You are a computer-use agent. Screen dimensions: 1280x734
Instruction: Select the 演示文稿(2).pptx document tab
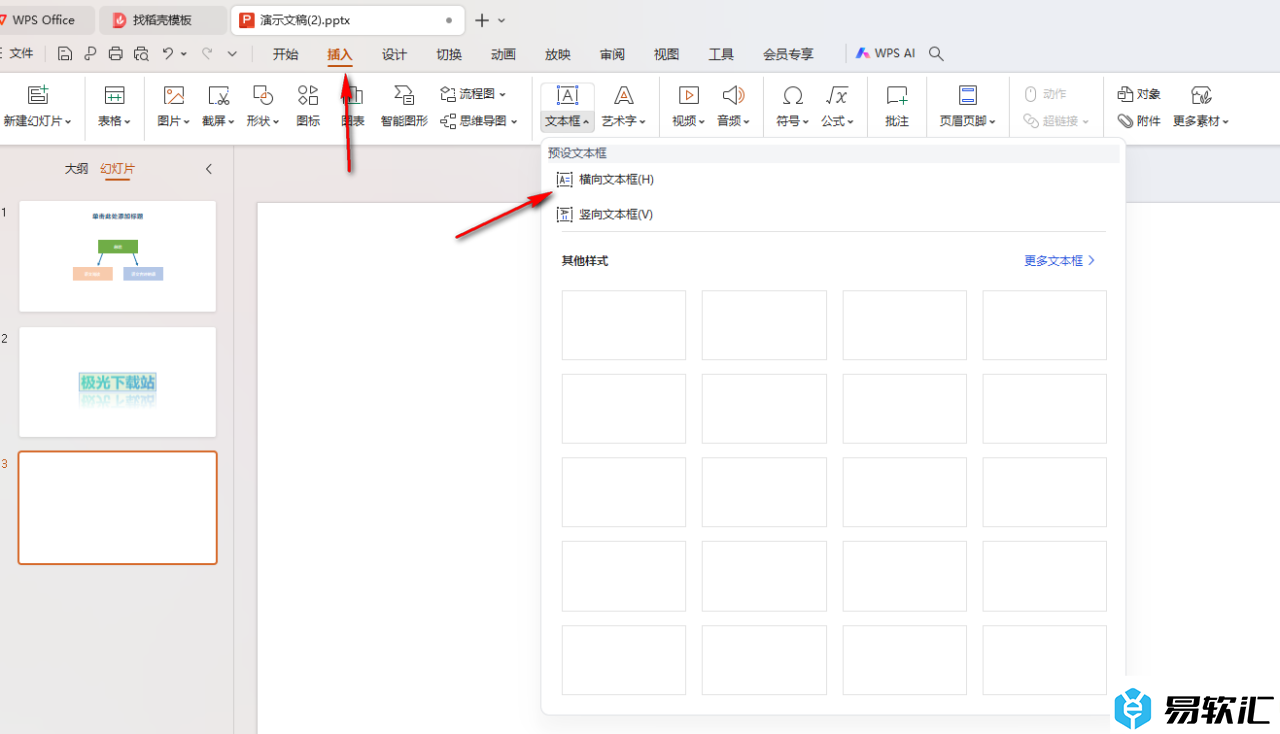pyautogui.click(x=347, y=20)
